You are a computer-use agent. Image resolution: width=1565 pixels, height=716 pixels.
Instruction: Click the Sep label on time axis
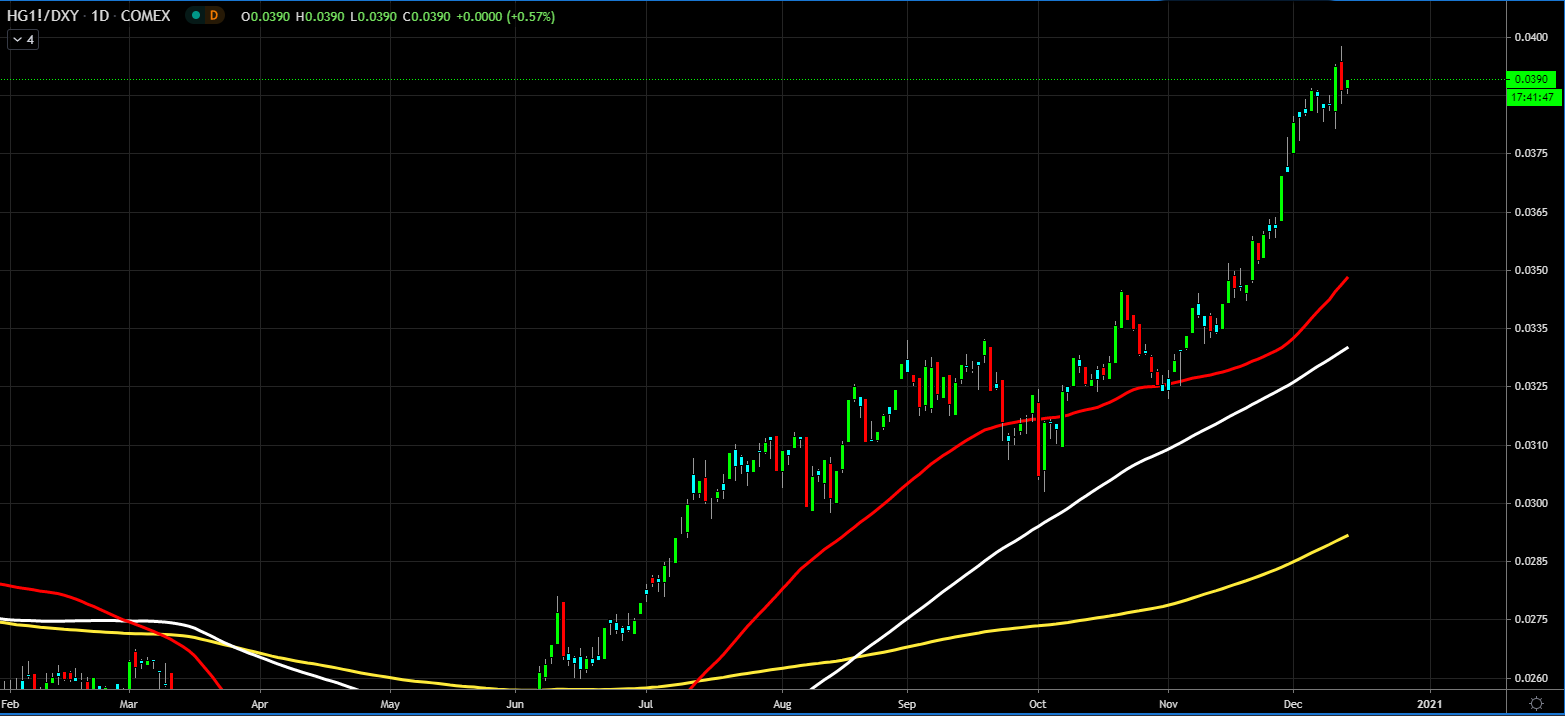907,704
